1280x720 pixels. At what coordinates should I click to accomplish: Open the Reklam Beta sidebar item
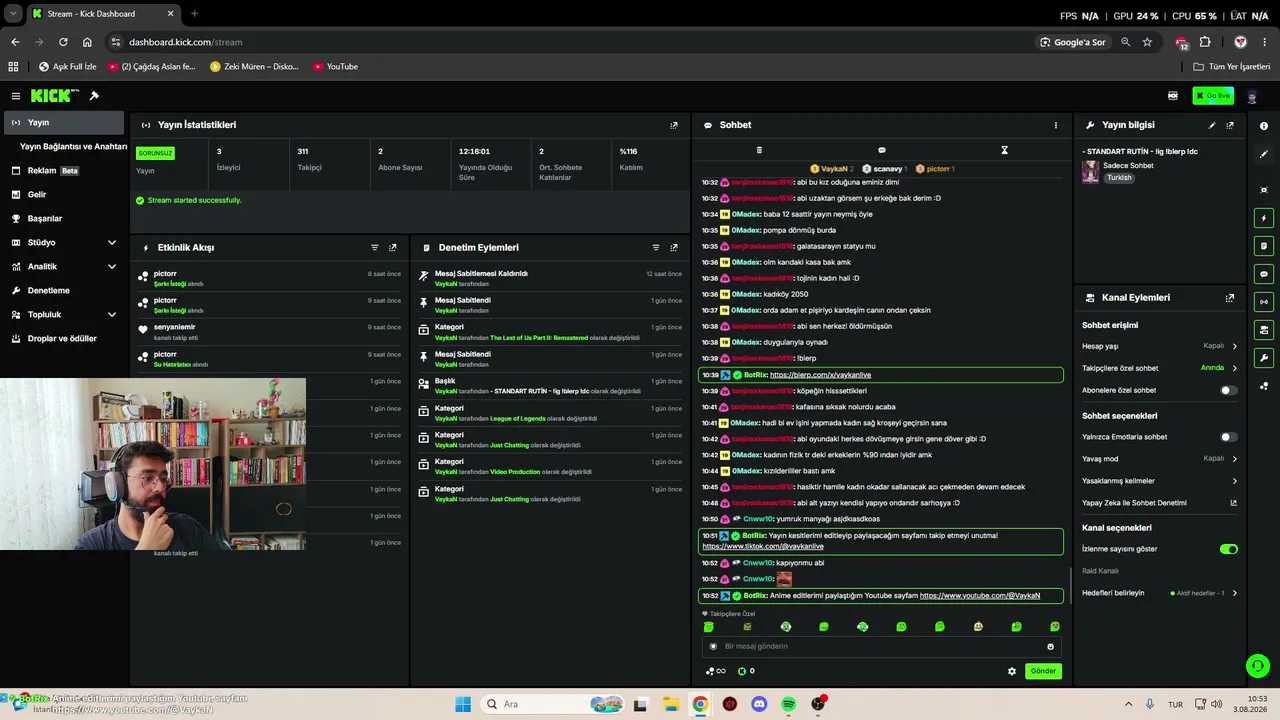tap(62, 170)
